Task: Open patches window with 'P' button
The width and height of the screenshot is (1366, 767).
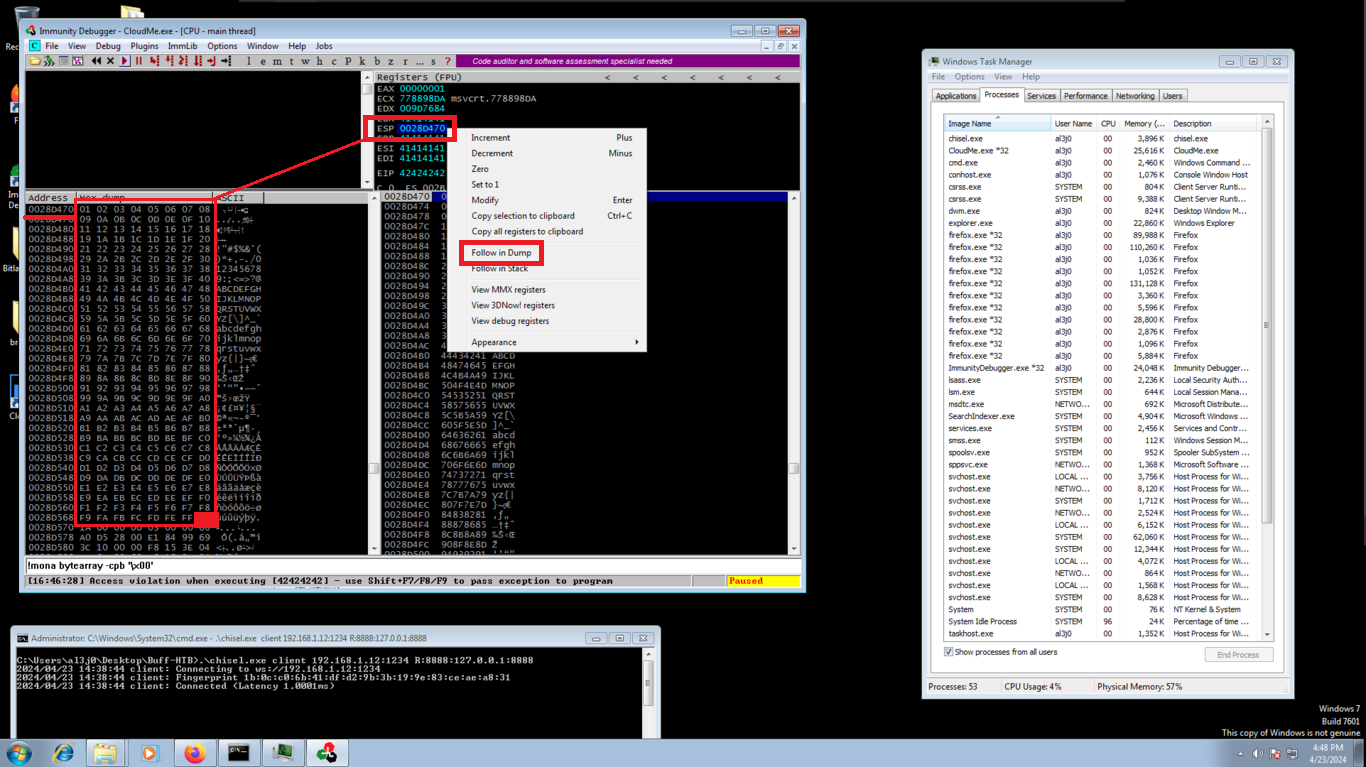Action: 348,61
